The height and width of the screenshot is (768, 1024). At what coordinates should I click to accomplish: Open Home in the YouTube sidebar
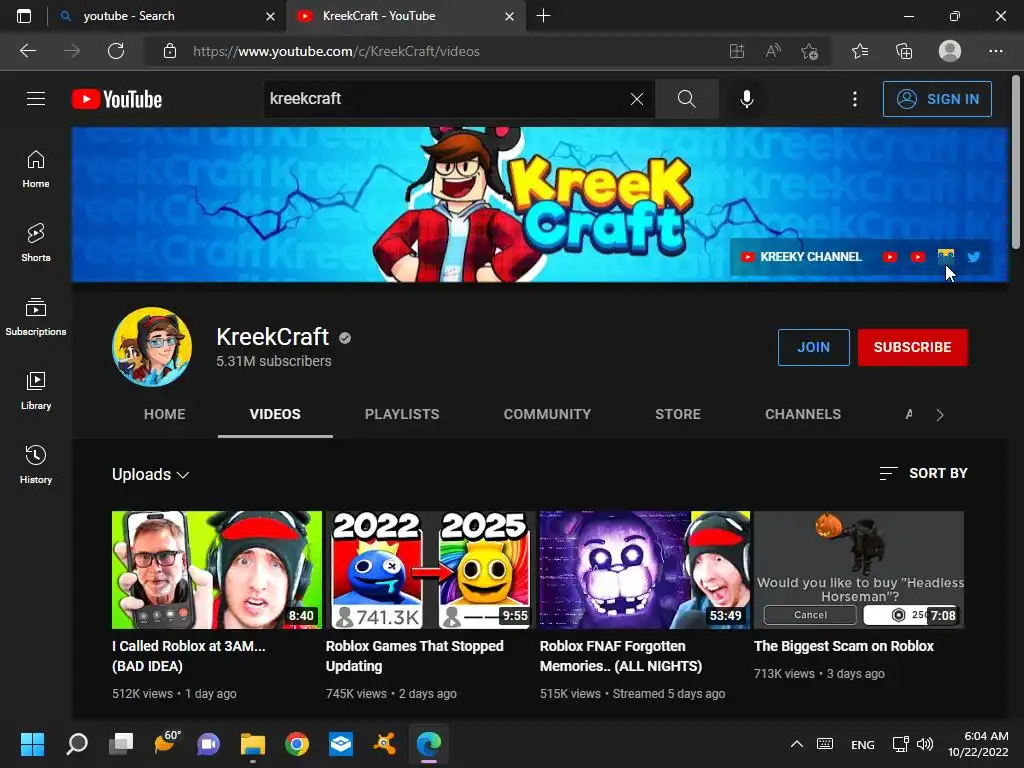tap(36, 168)
